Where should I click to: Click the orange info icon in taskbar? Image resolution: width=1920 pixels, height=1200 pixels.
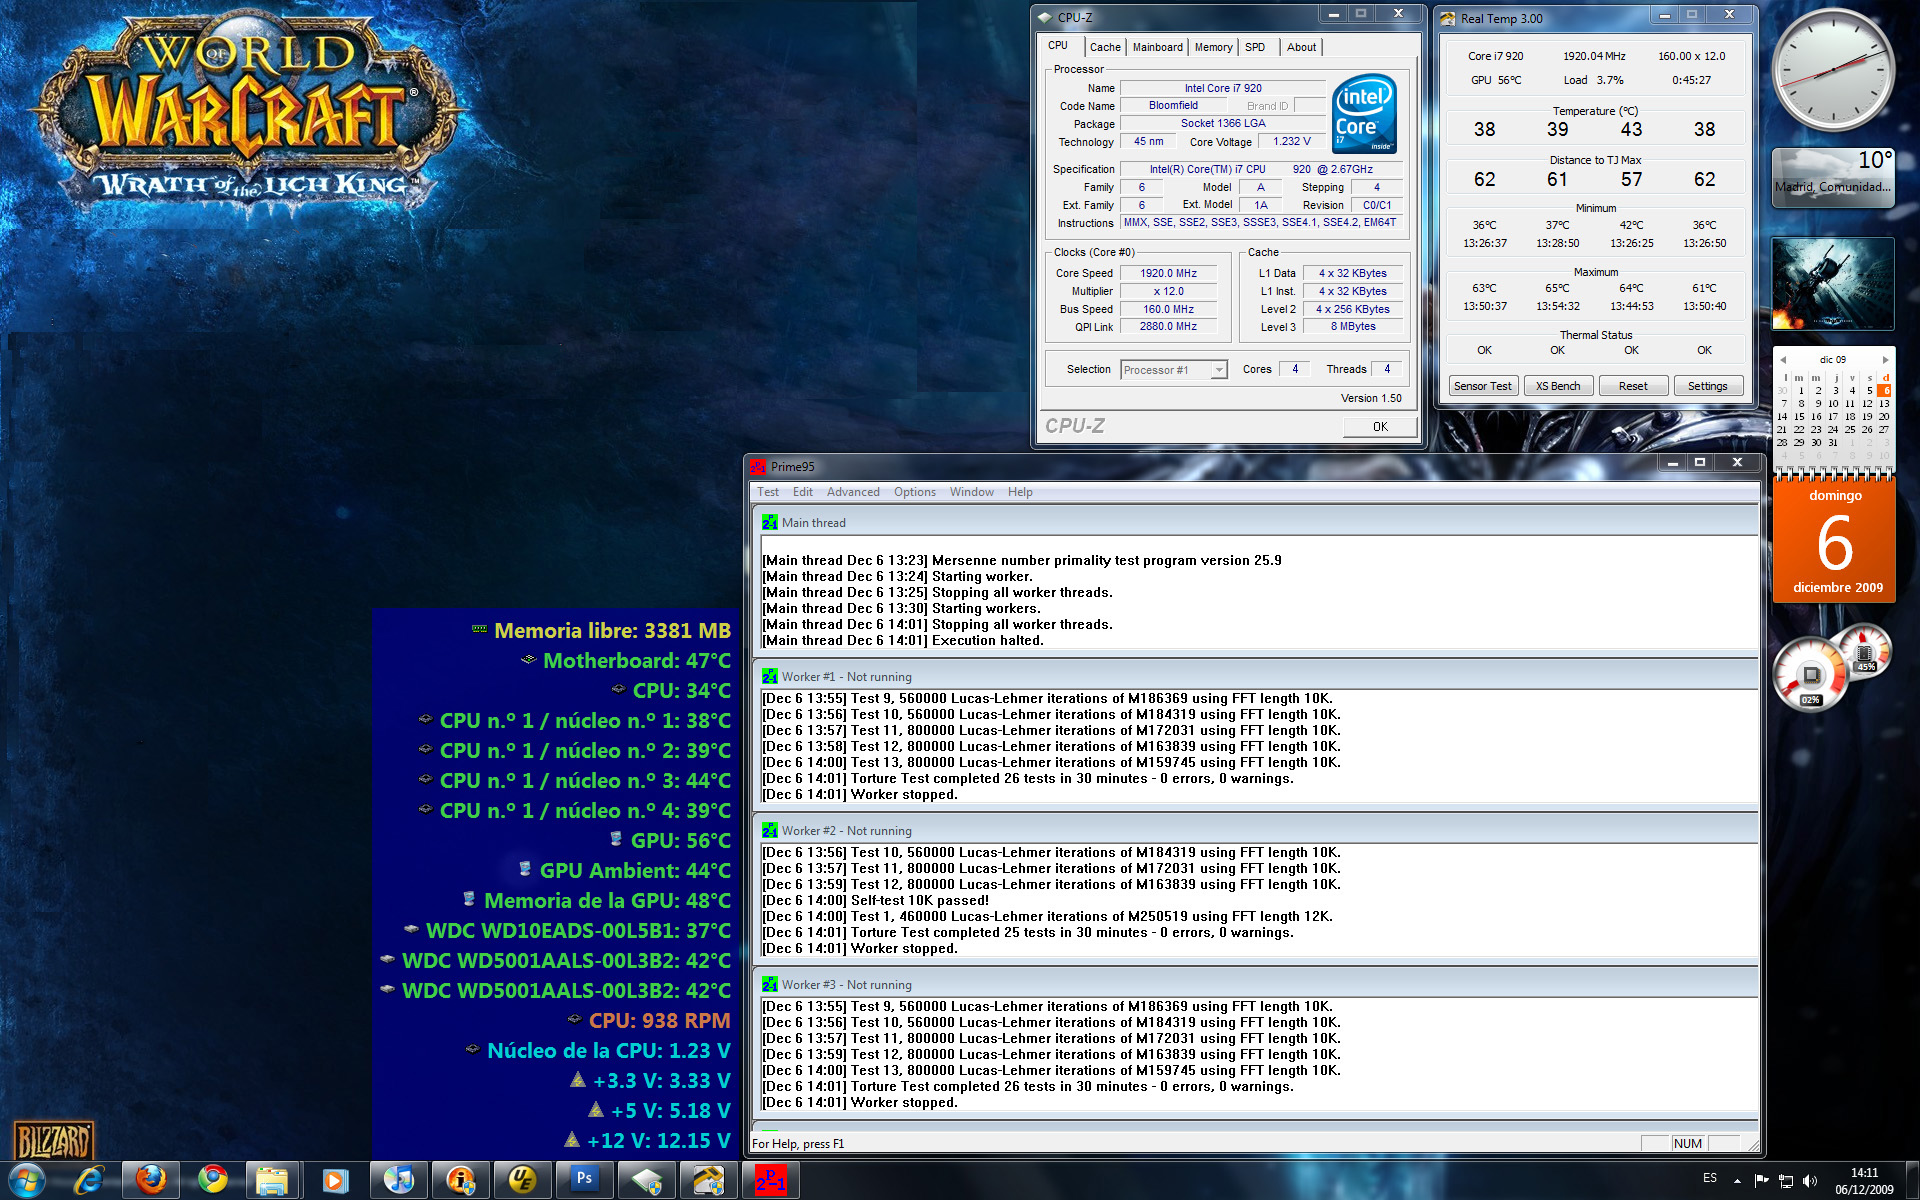point(460,1180)
